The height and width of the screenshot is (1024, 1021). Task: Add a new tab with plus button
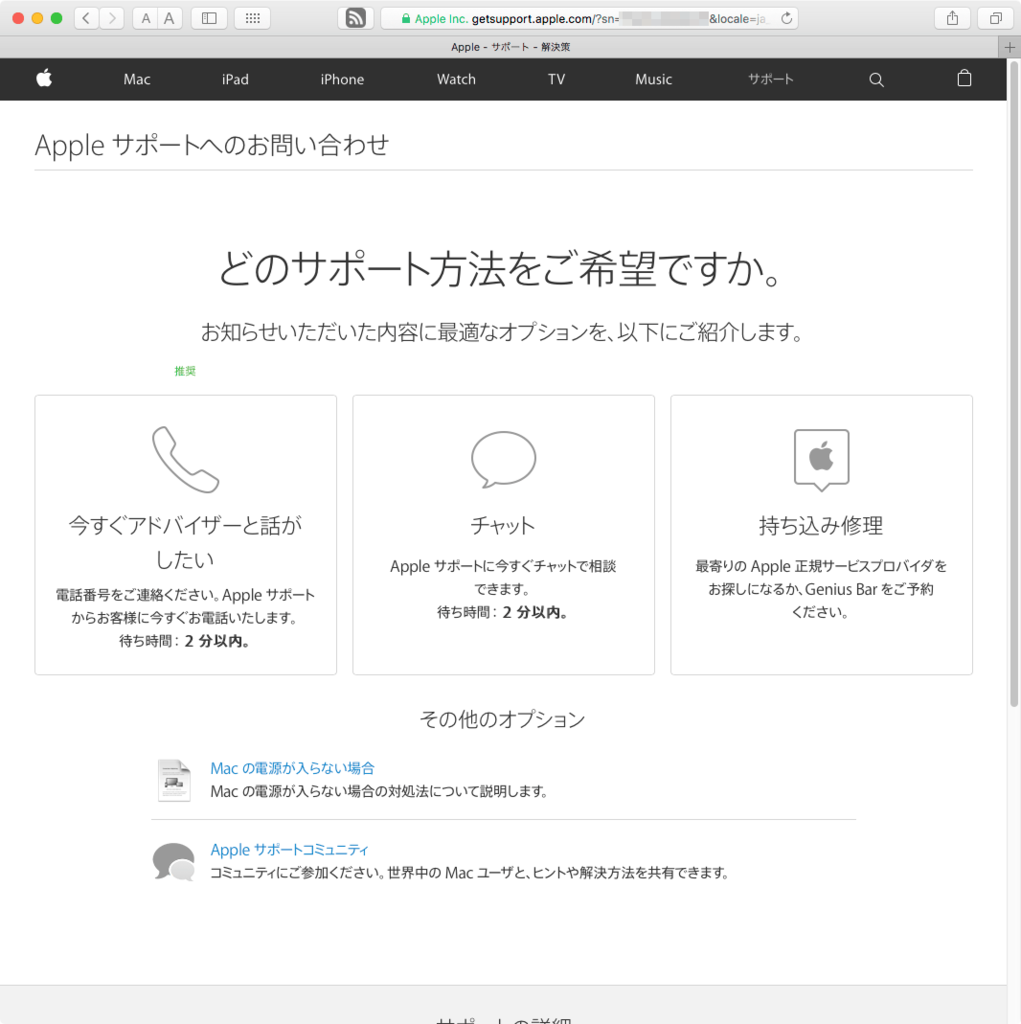coord(1010,47)
